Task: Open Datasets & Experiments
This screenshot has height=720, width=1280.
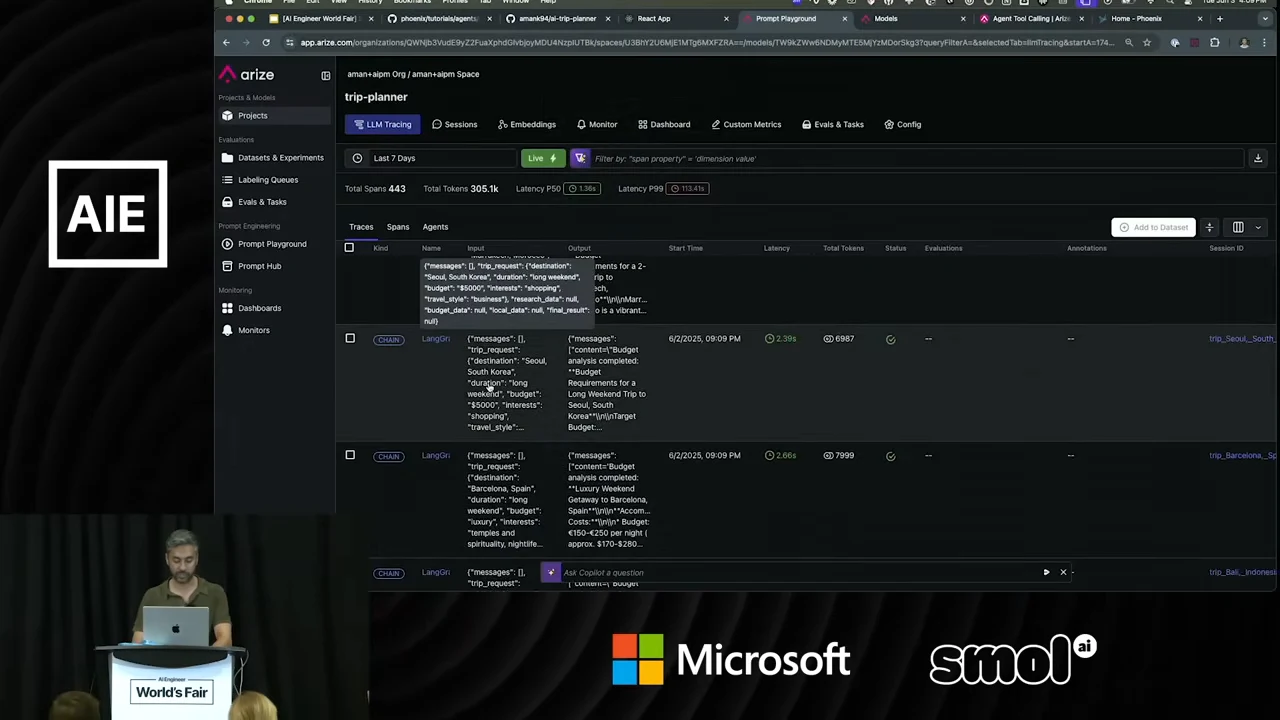Action: (275, 158)
